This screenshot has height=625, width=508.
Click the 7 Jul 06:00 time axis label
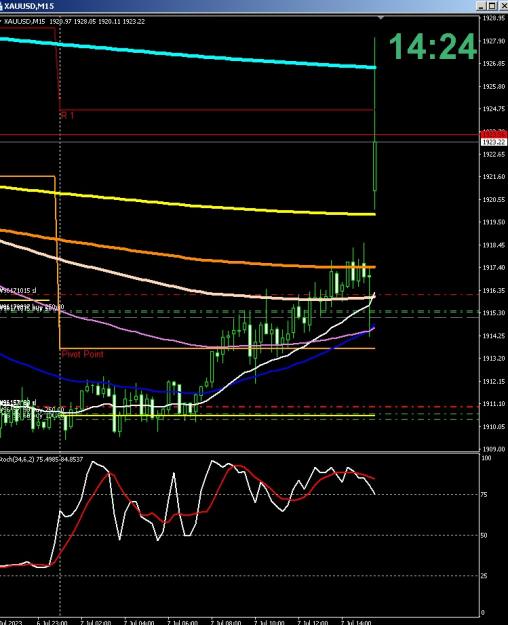tap(182, 622)
